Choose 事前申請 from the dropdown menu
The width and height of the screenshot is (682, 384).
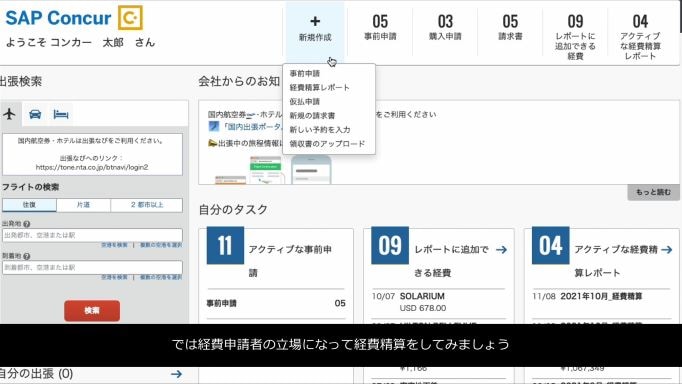click(x=305, y=73)
